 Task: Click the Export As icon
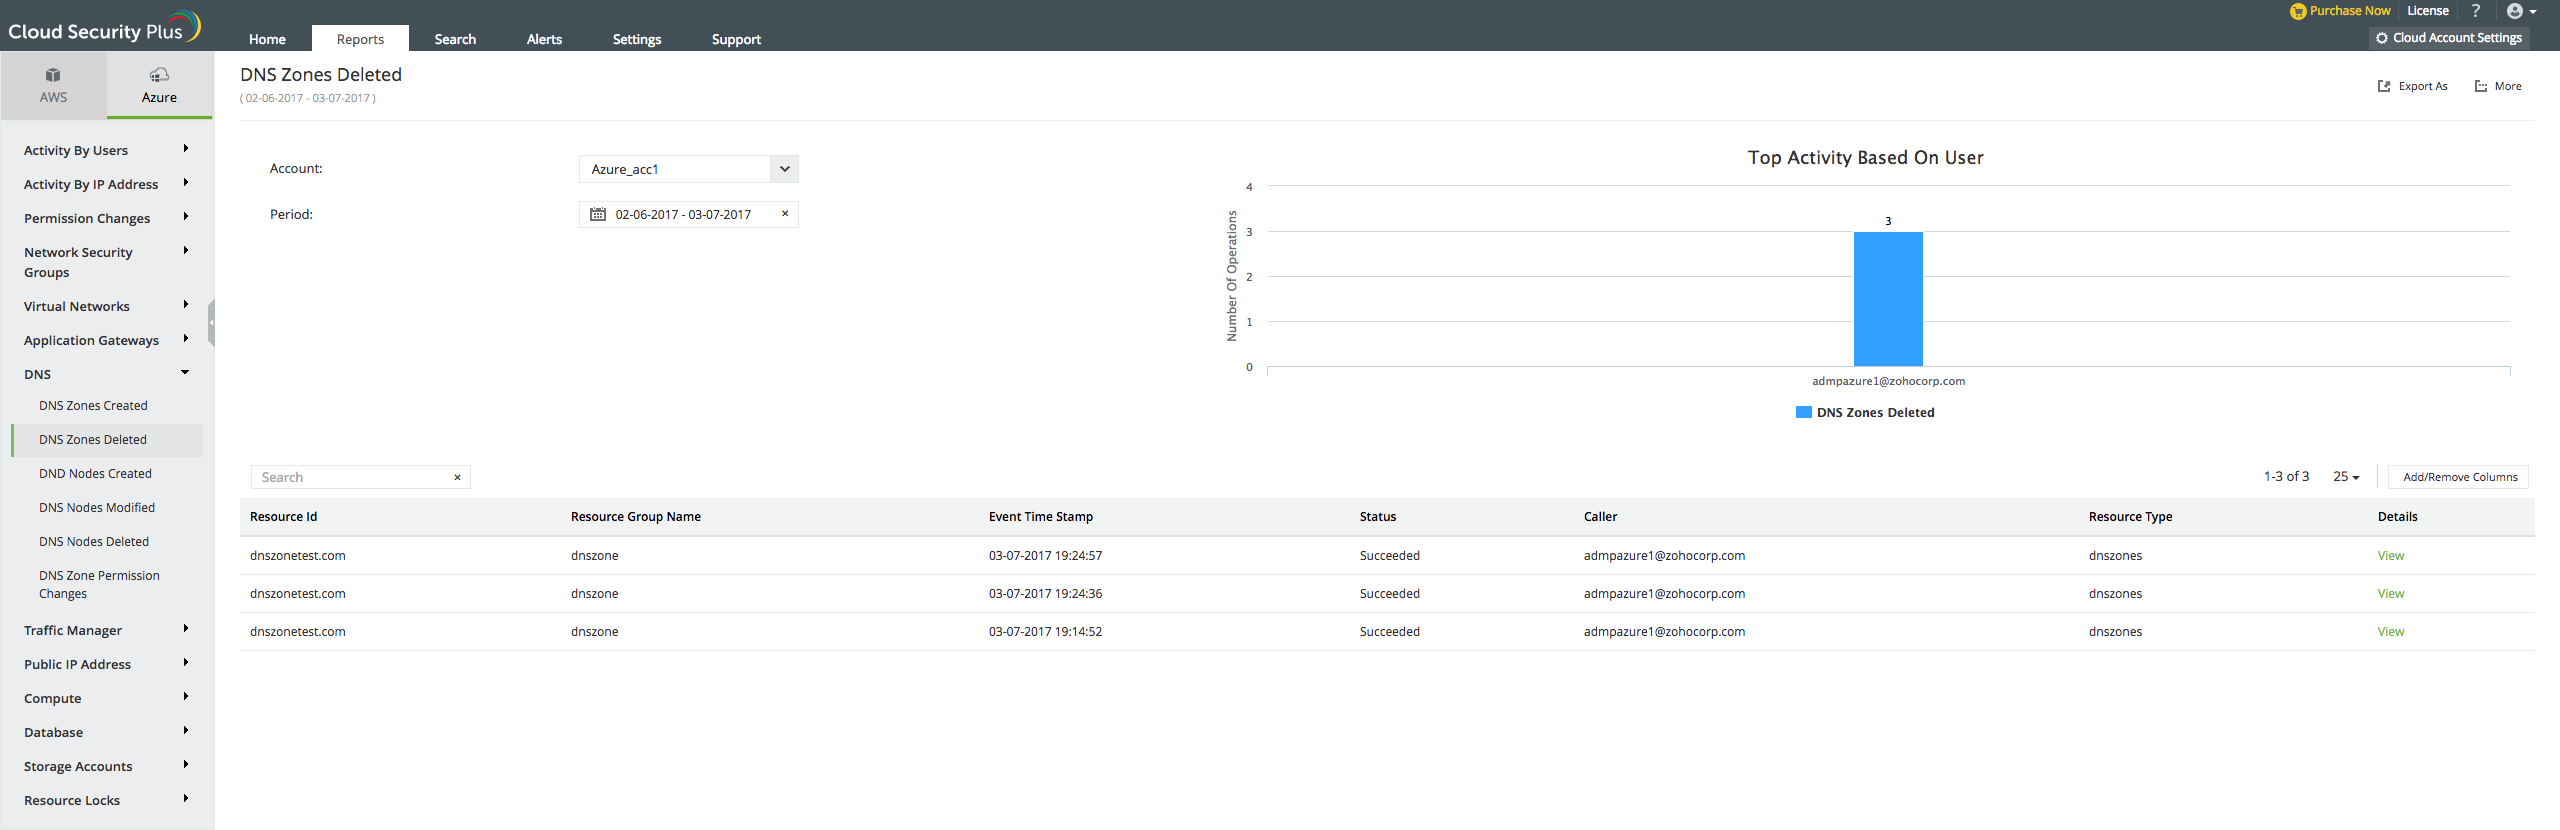click(2384, 86)
